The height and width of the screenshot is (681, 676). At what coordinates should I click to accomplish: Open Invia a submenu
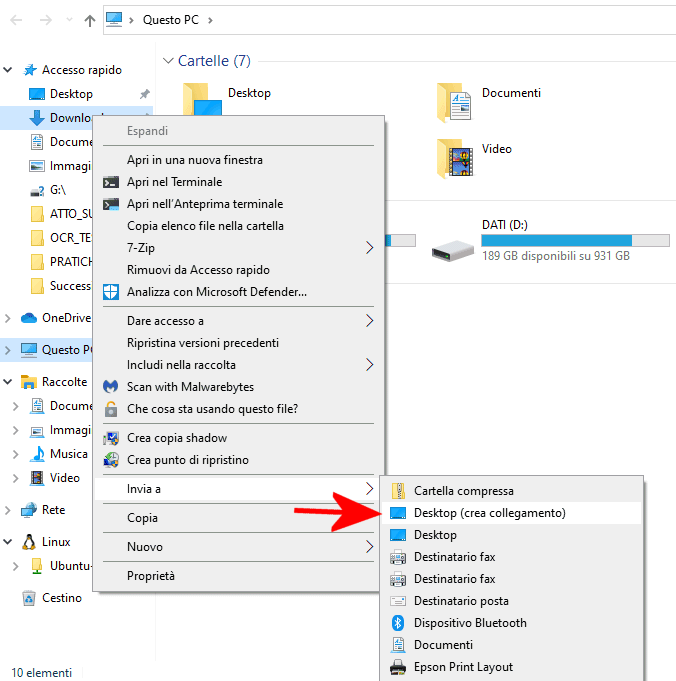point(238,489)
